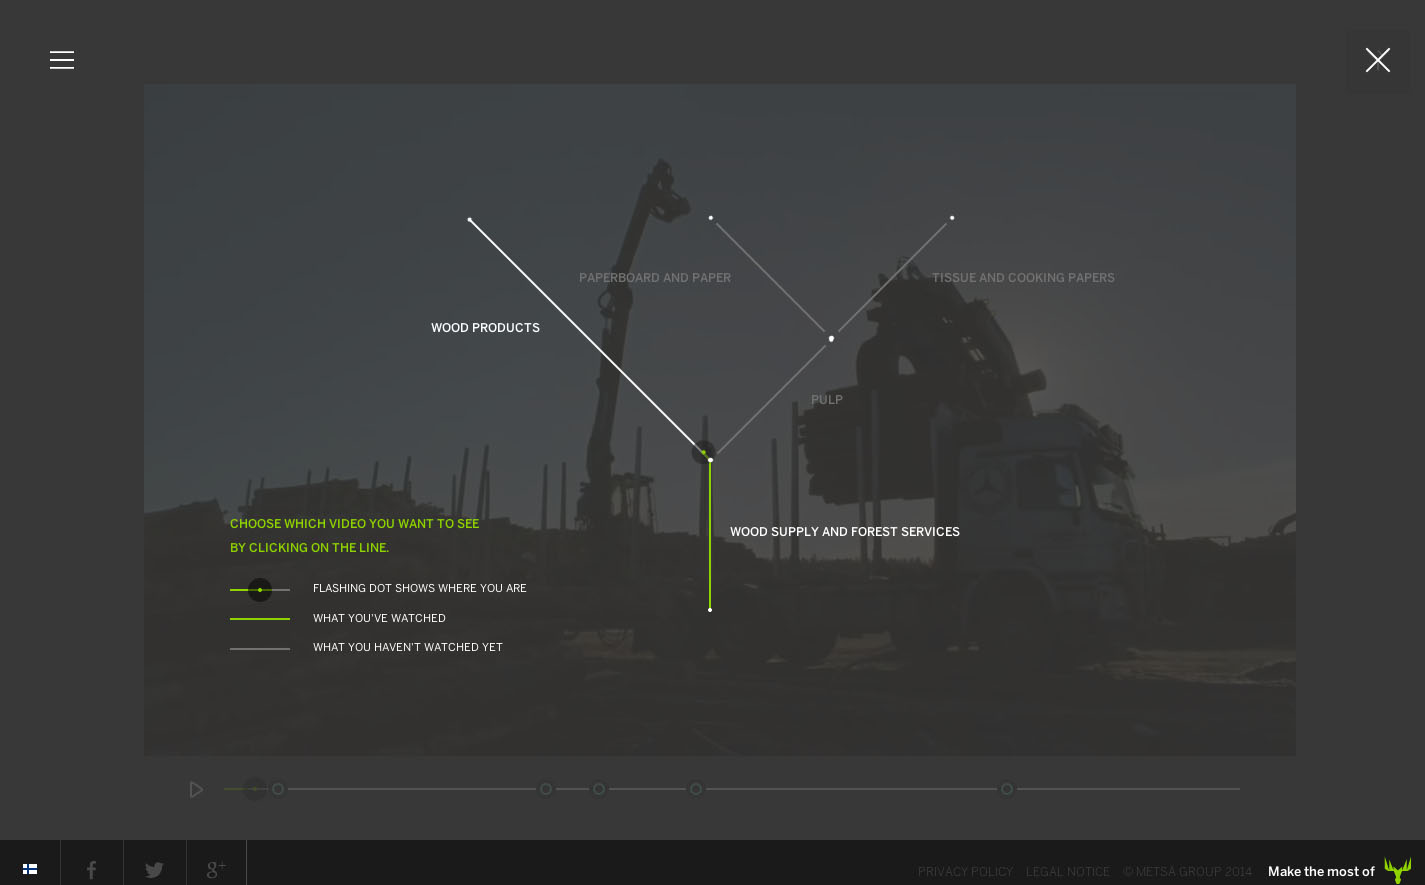Screen dimensions: 1425x885
Task: Jump to first chapter marker on timeline
Action: [x=278, y=789]
